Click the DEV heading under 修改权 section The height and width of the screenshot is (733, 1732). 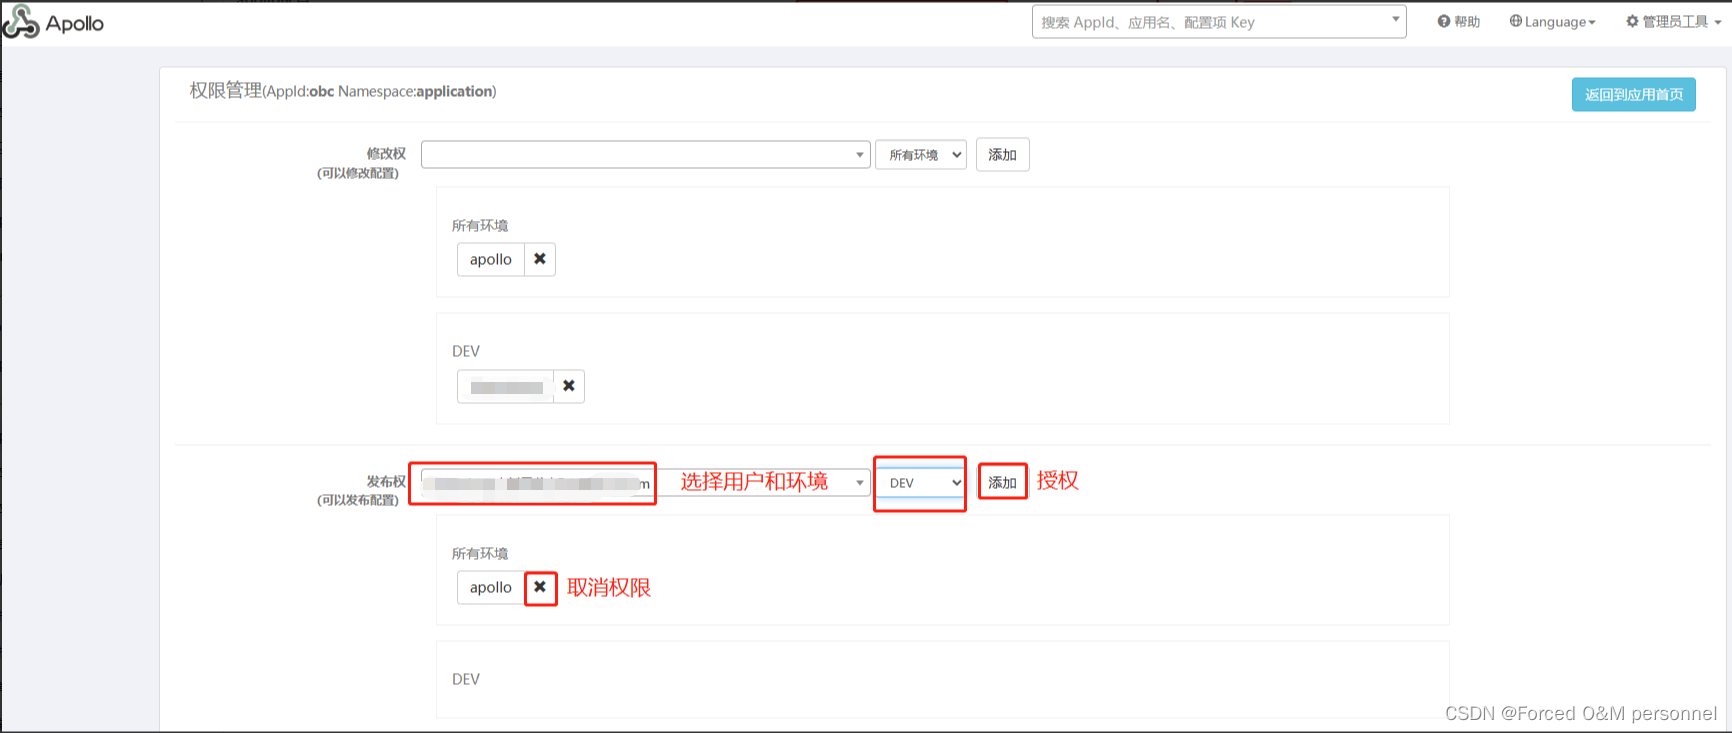tap(466, 351)
